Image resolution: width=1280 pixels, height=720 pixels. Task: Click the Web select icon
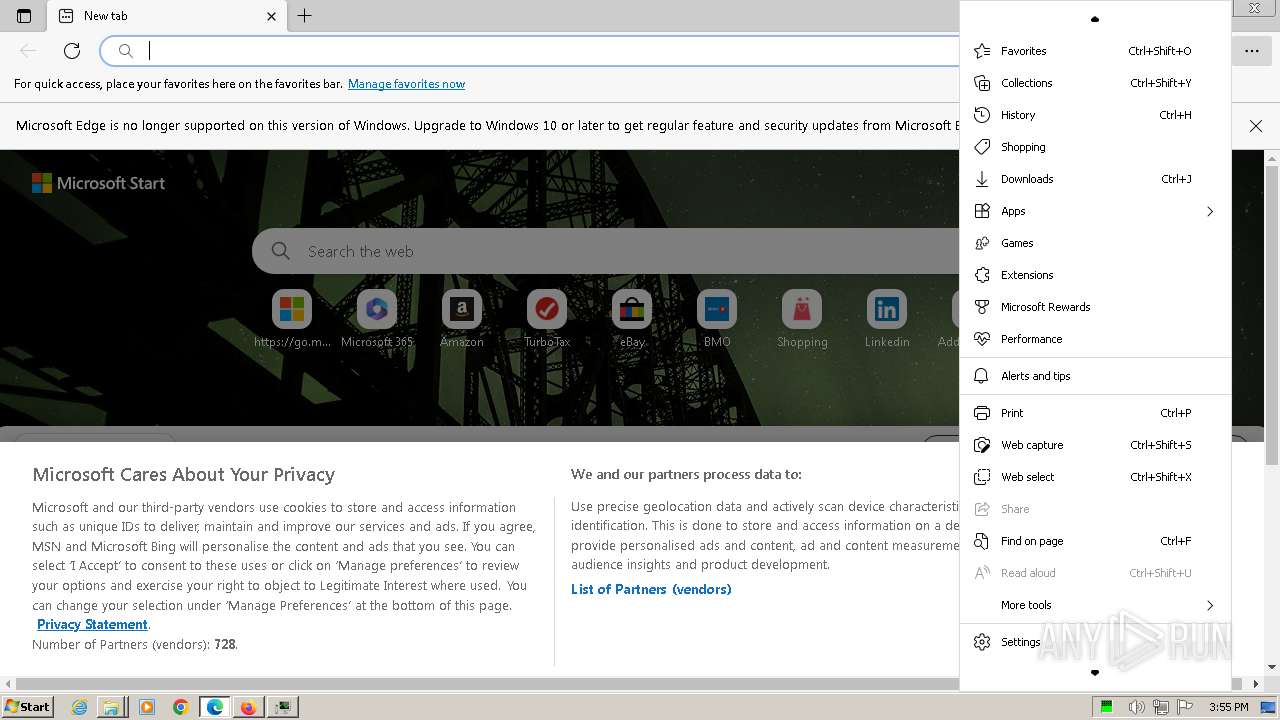982,477
